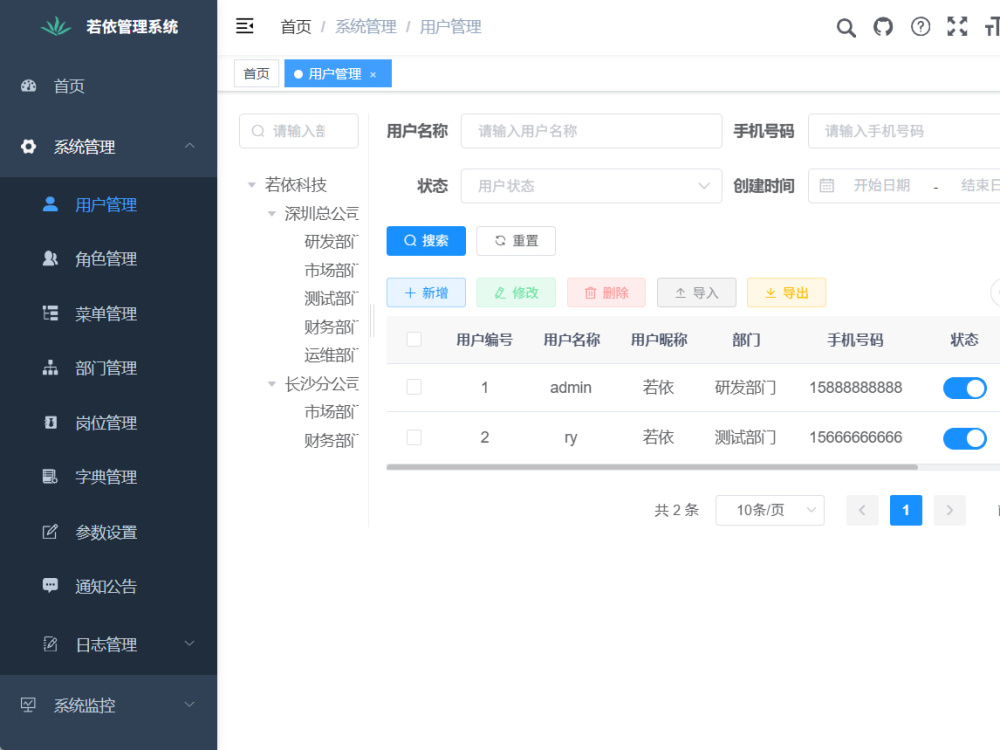The image size is (1000, 750).
Task: Check the checkbox for the ry row
Action: point(414,437)
